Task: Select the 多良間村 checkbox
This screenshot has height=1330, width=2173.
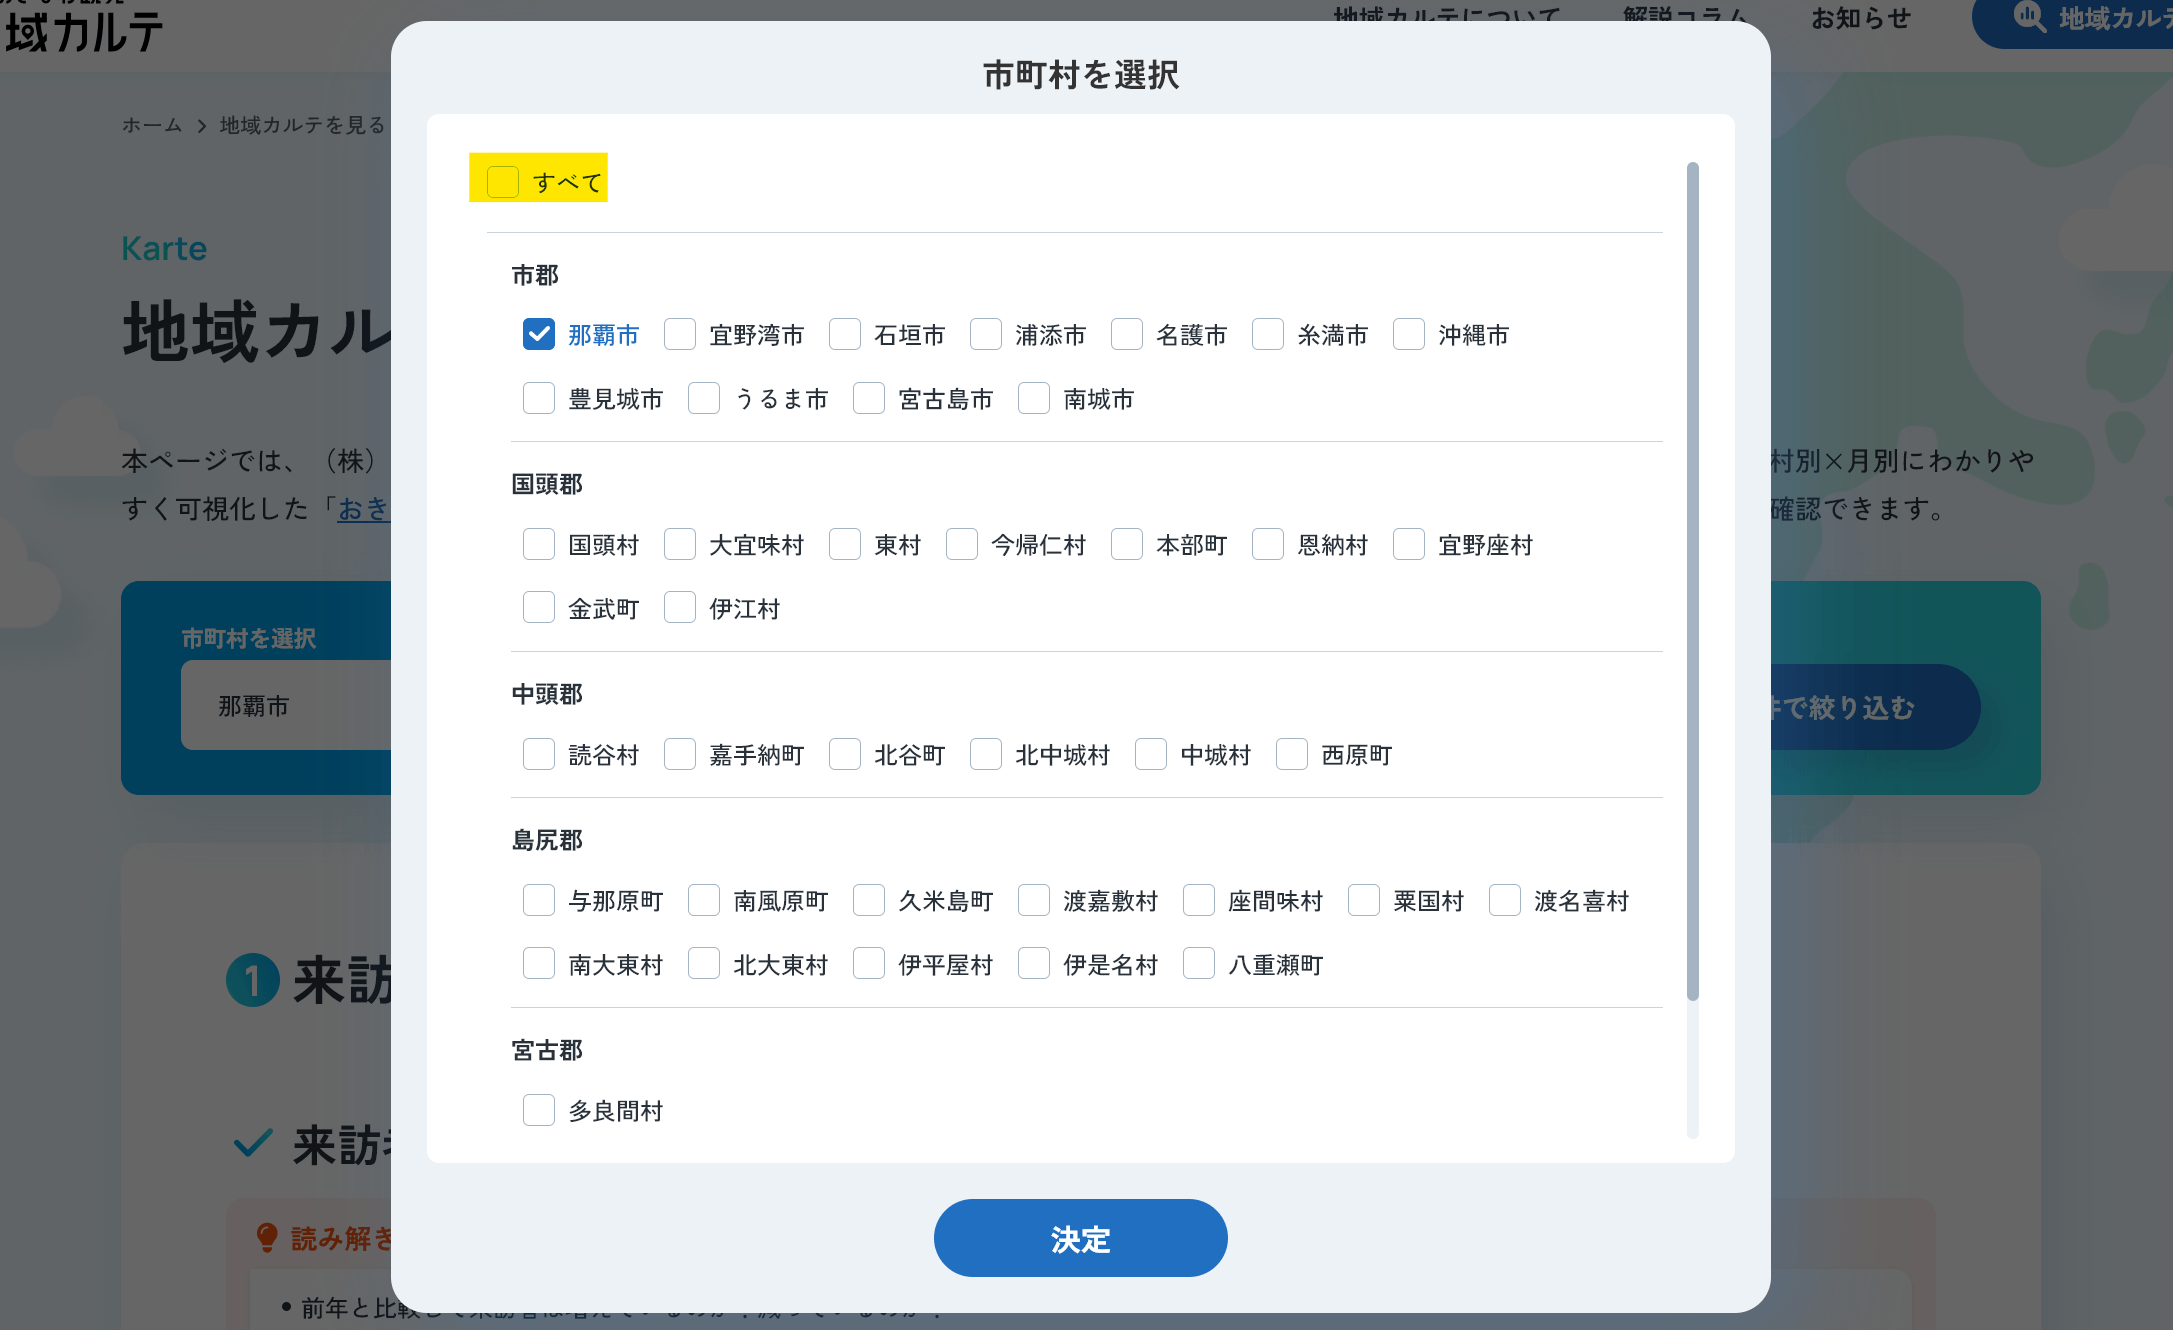Action: tap(539, 1110)
